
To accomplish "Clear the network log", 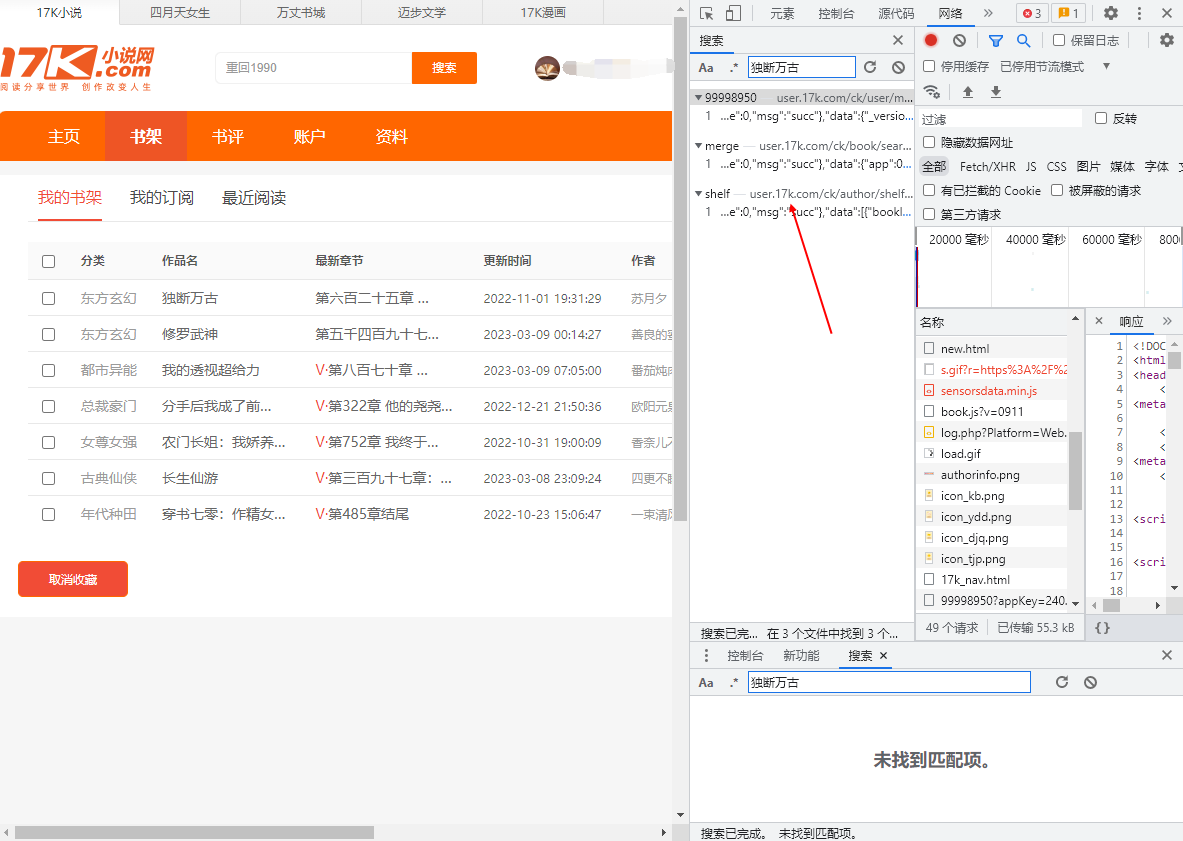I will tap(959, 40).
